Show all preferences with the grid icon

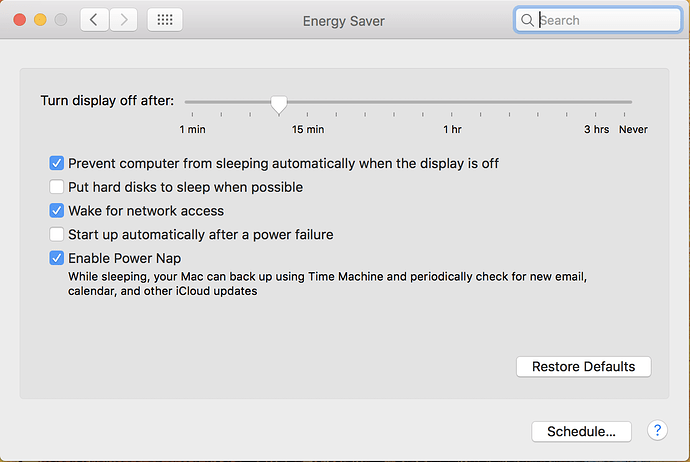[x=165, y=20]
